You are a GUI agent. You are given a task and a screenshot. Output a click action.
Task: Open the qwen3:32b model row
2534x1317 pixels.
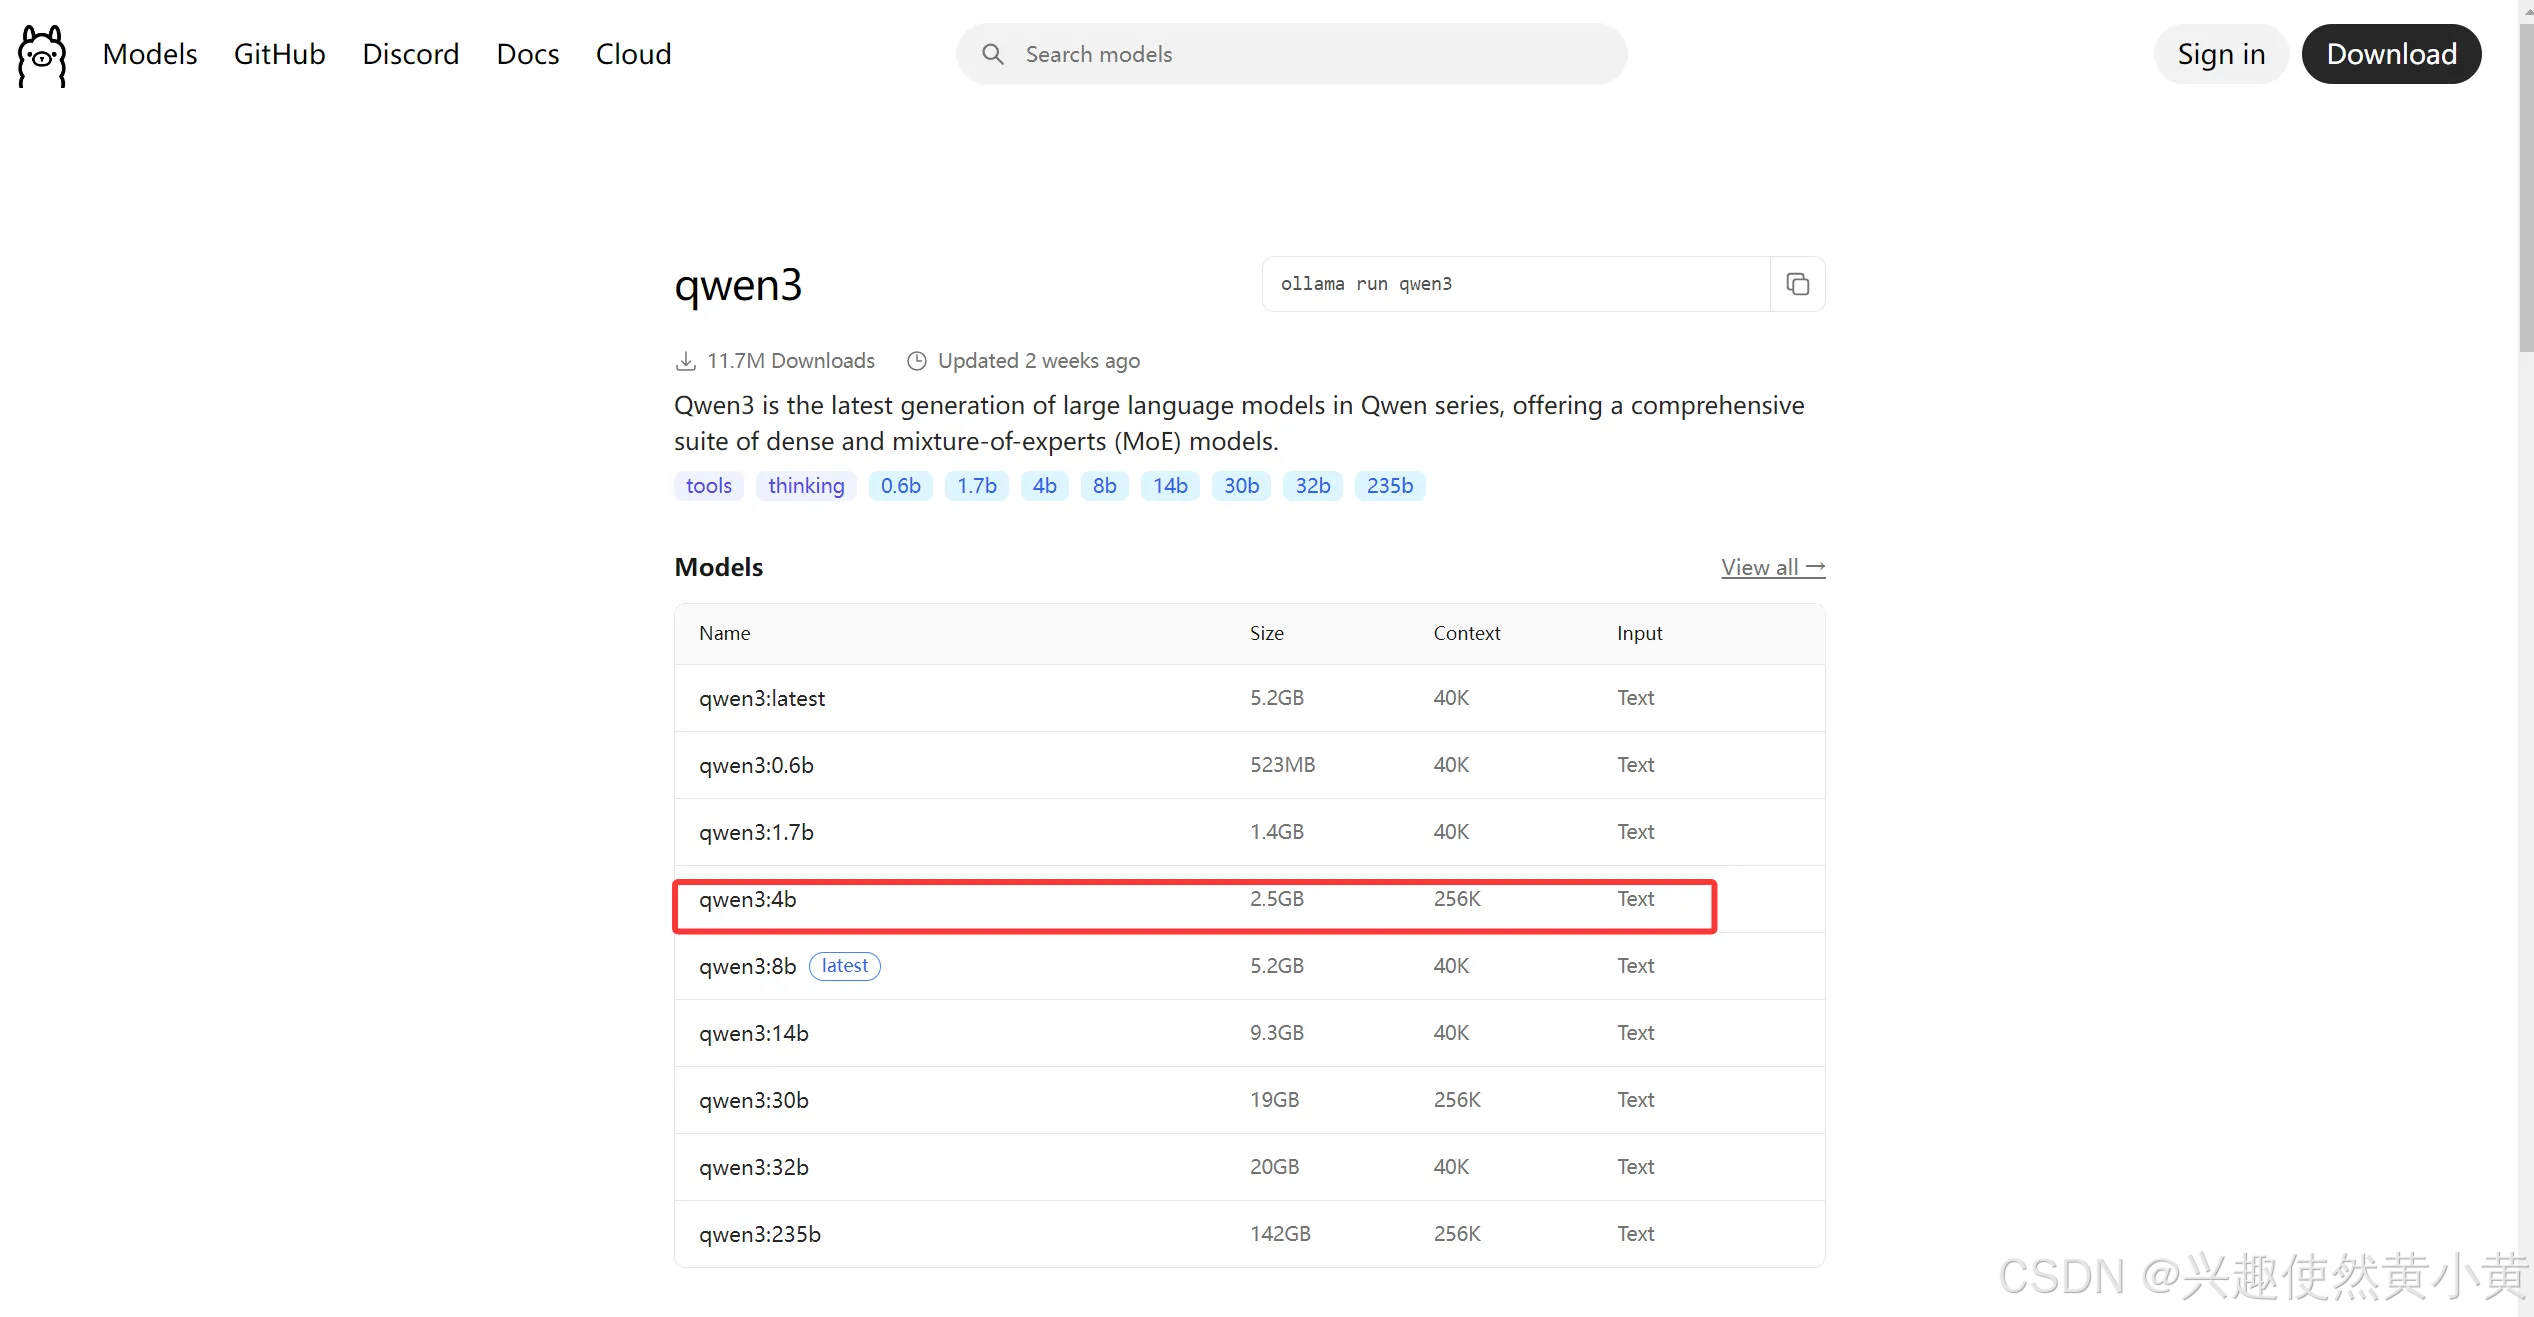tap(1249, 1167)
